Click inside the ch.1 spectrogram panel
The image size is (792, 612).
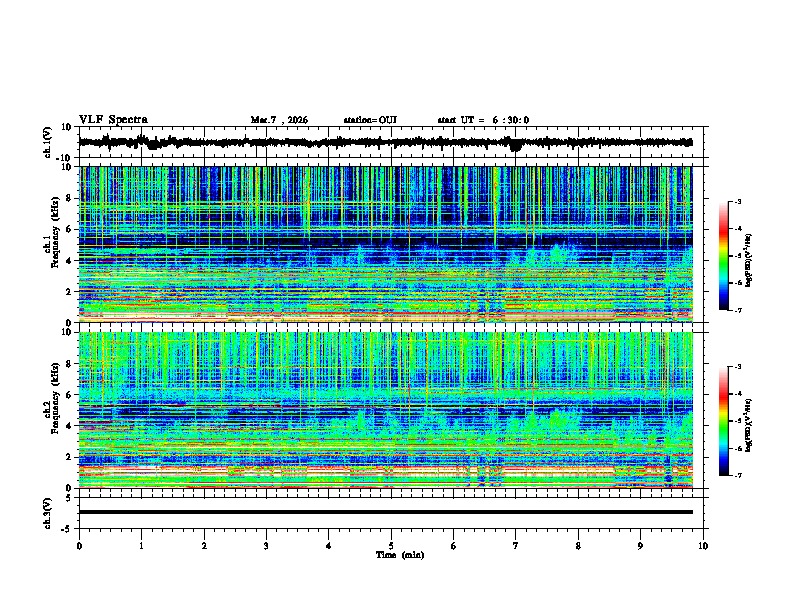(386, 244)
